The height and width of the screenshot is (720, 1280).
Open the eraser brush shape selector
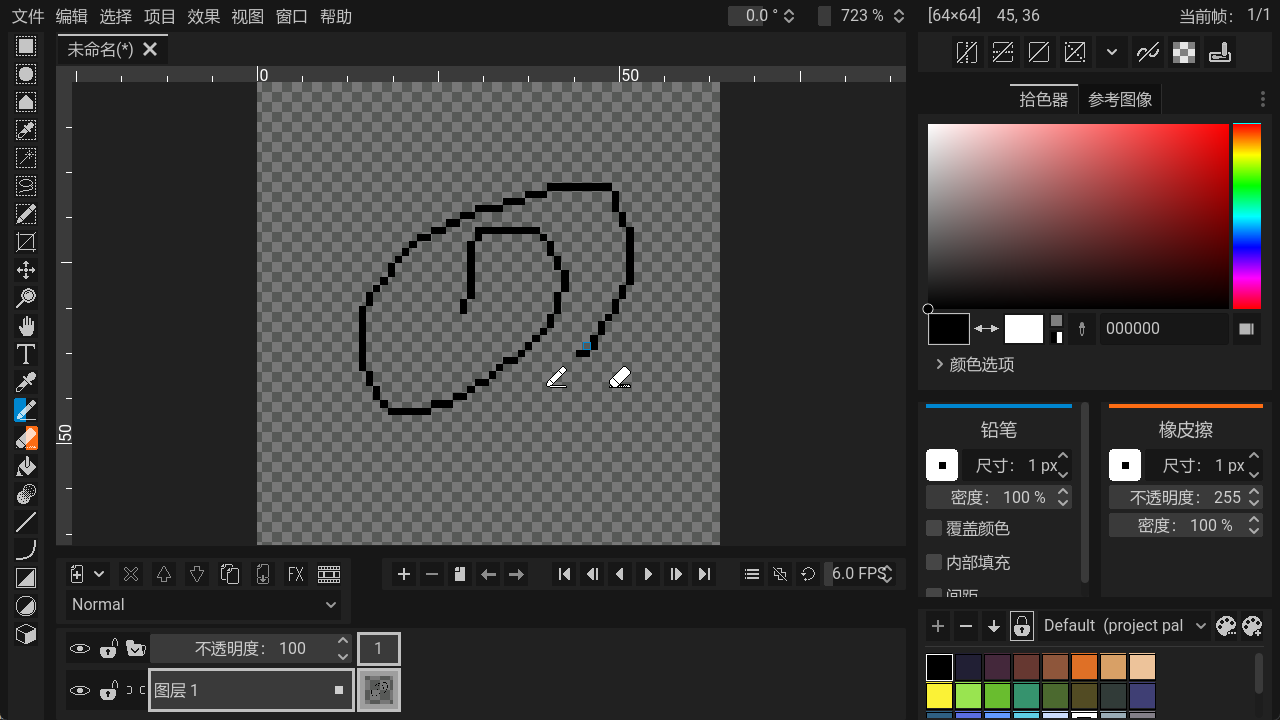[x=1125, y=465]
